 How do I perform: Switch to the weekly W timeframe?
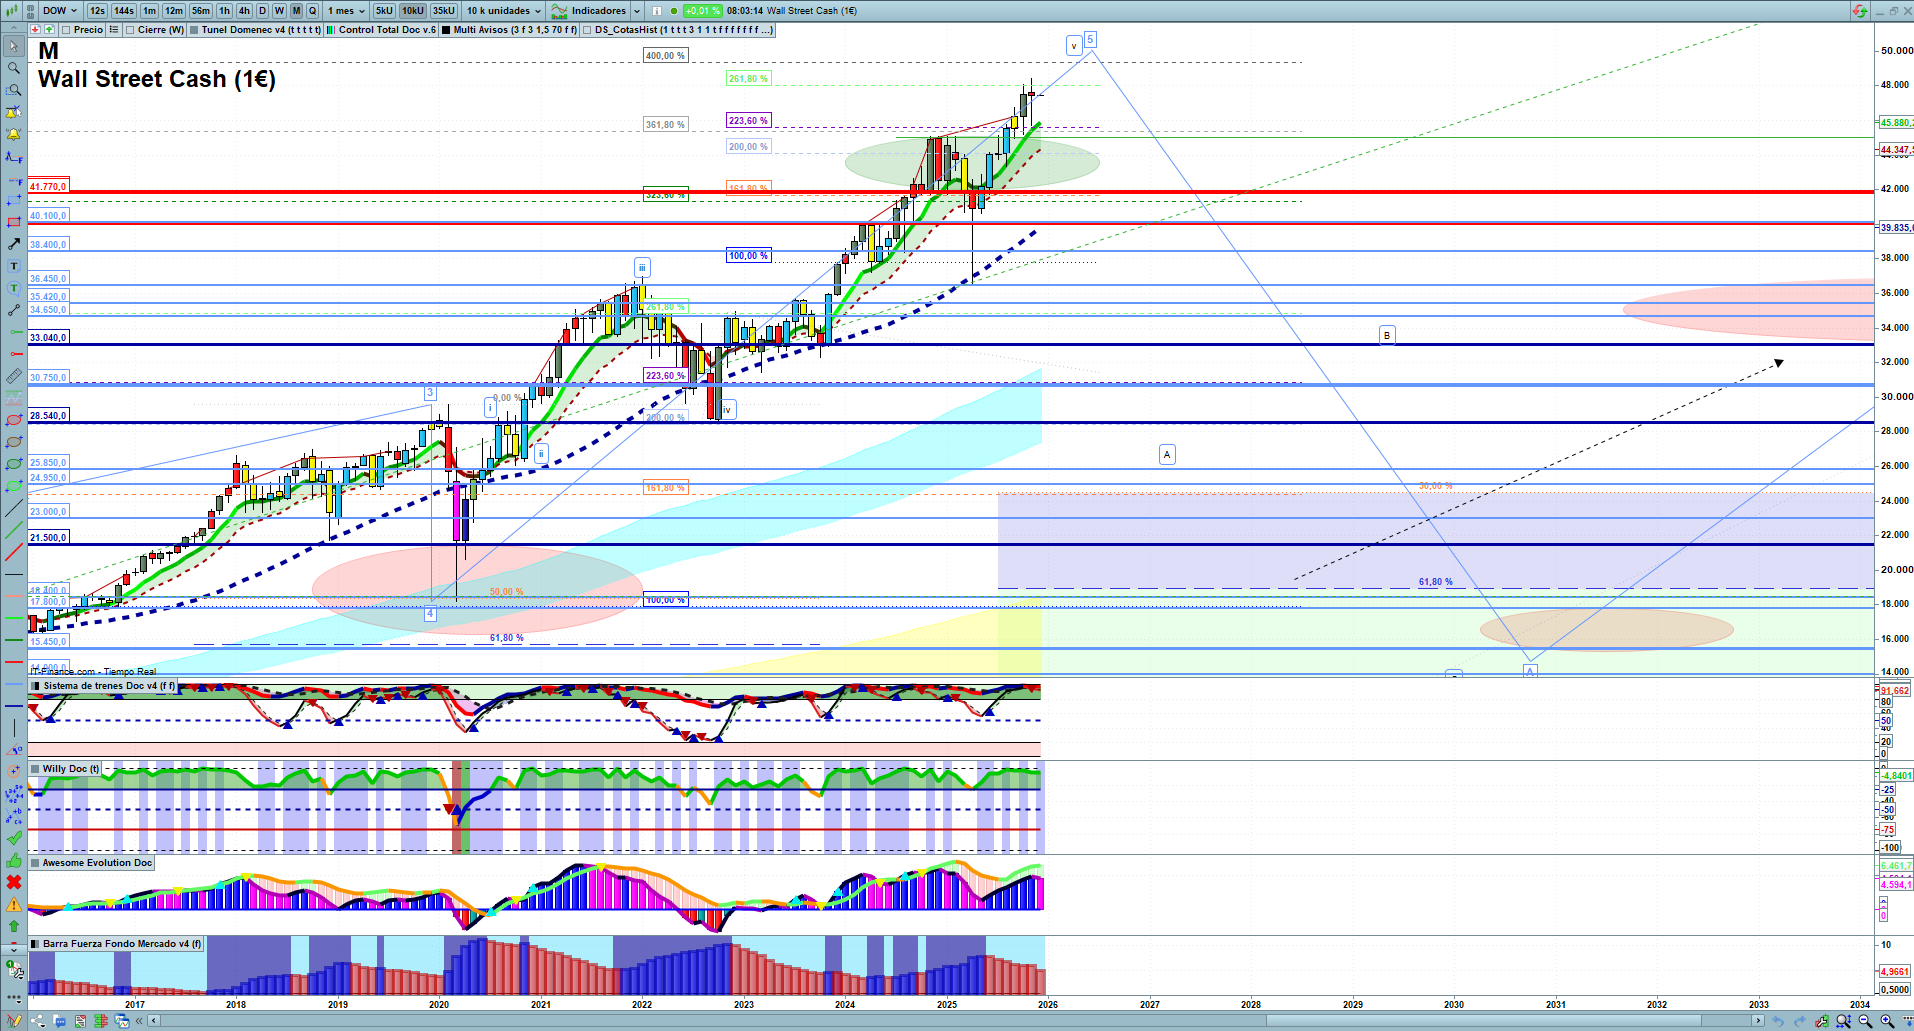click(279, 11)
